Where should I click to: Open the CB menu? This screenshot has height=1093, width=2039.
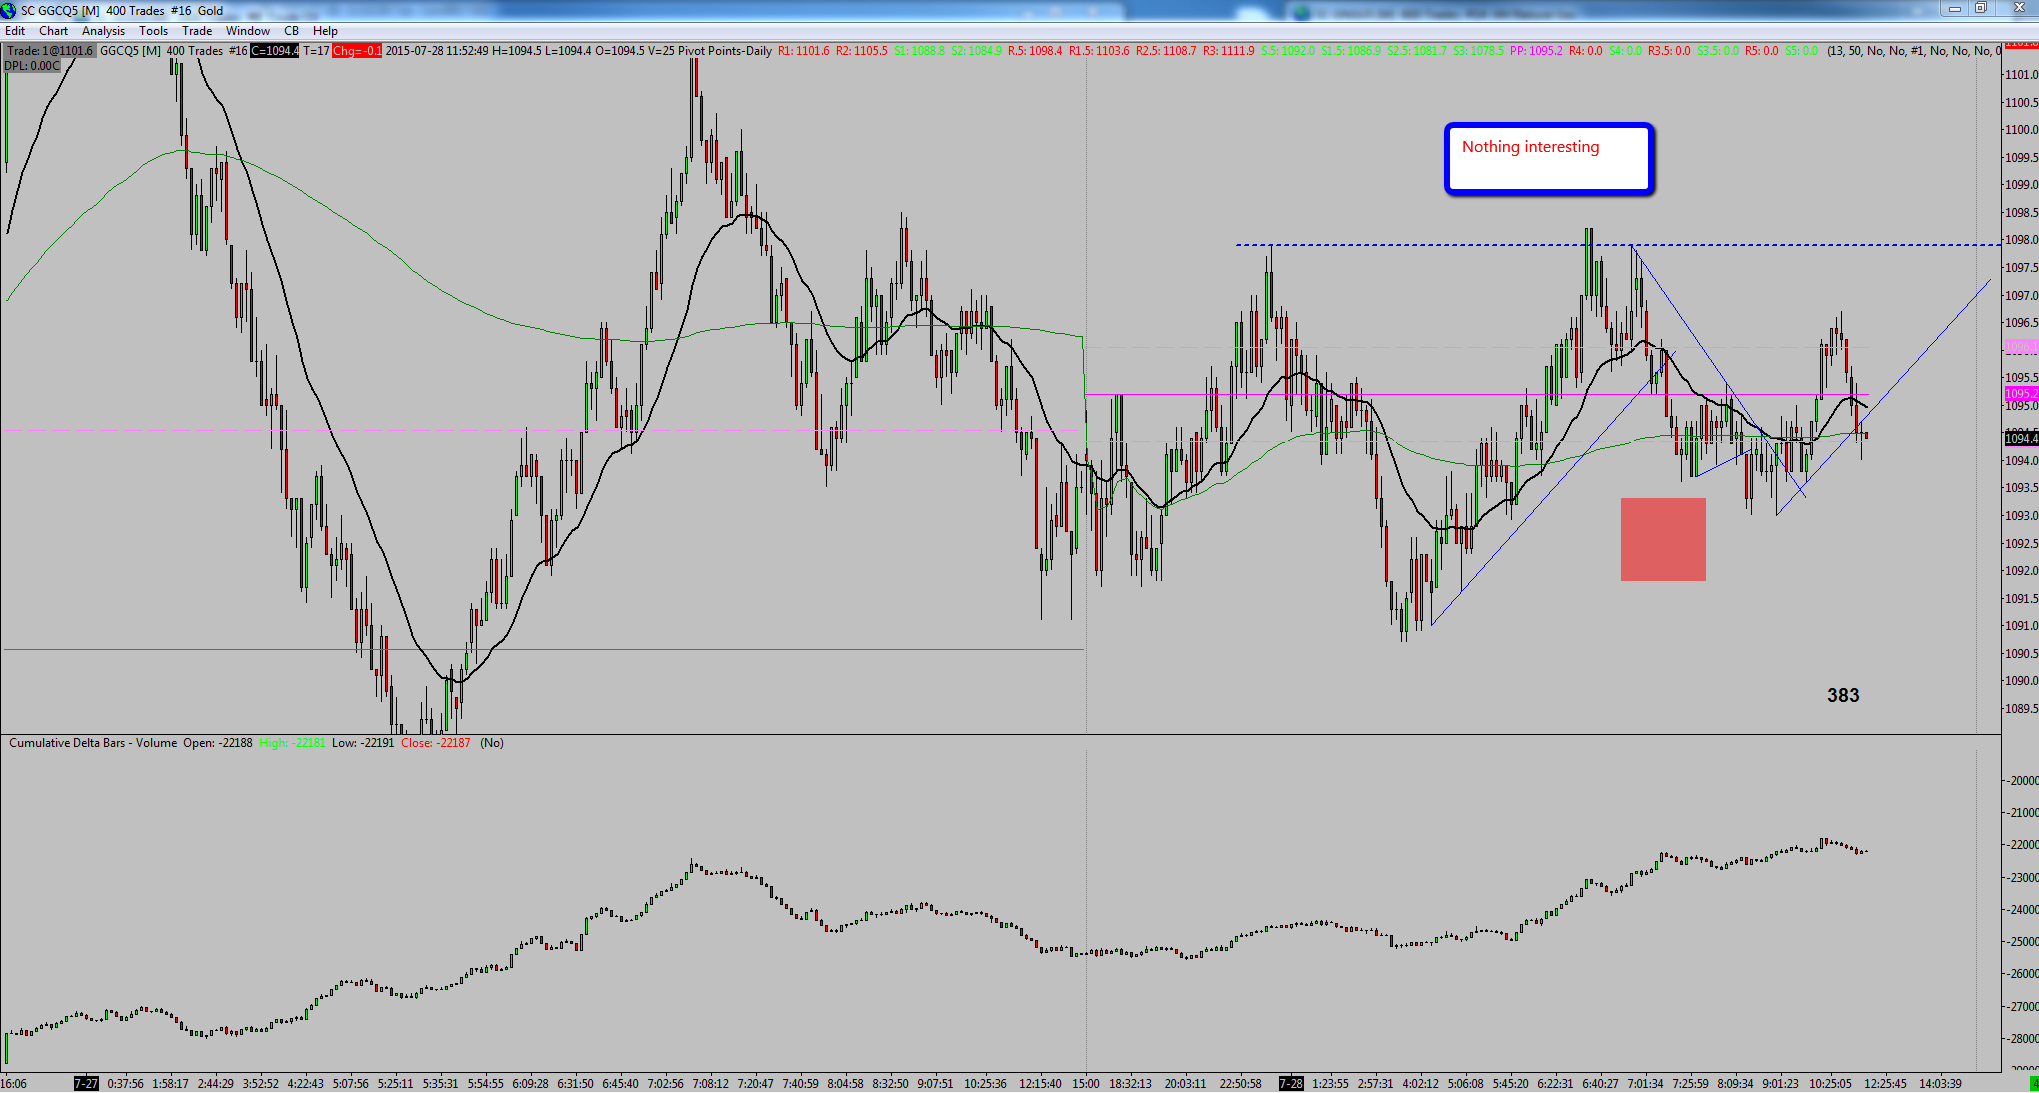292,31
